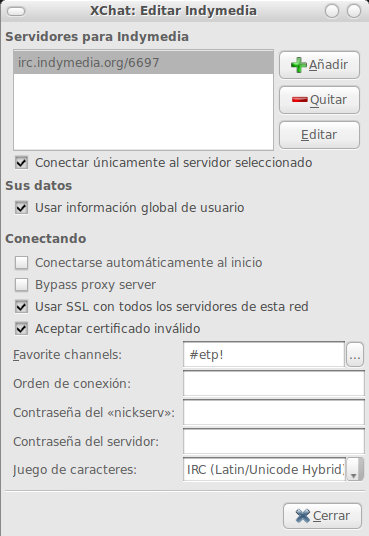Uncheck Conectar únicamente al servidor seleccionado
The height and width of the screenshot is (536, 369).
pos(22,162)
